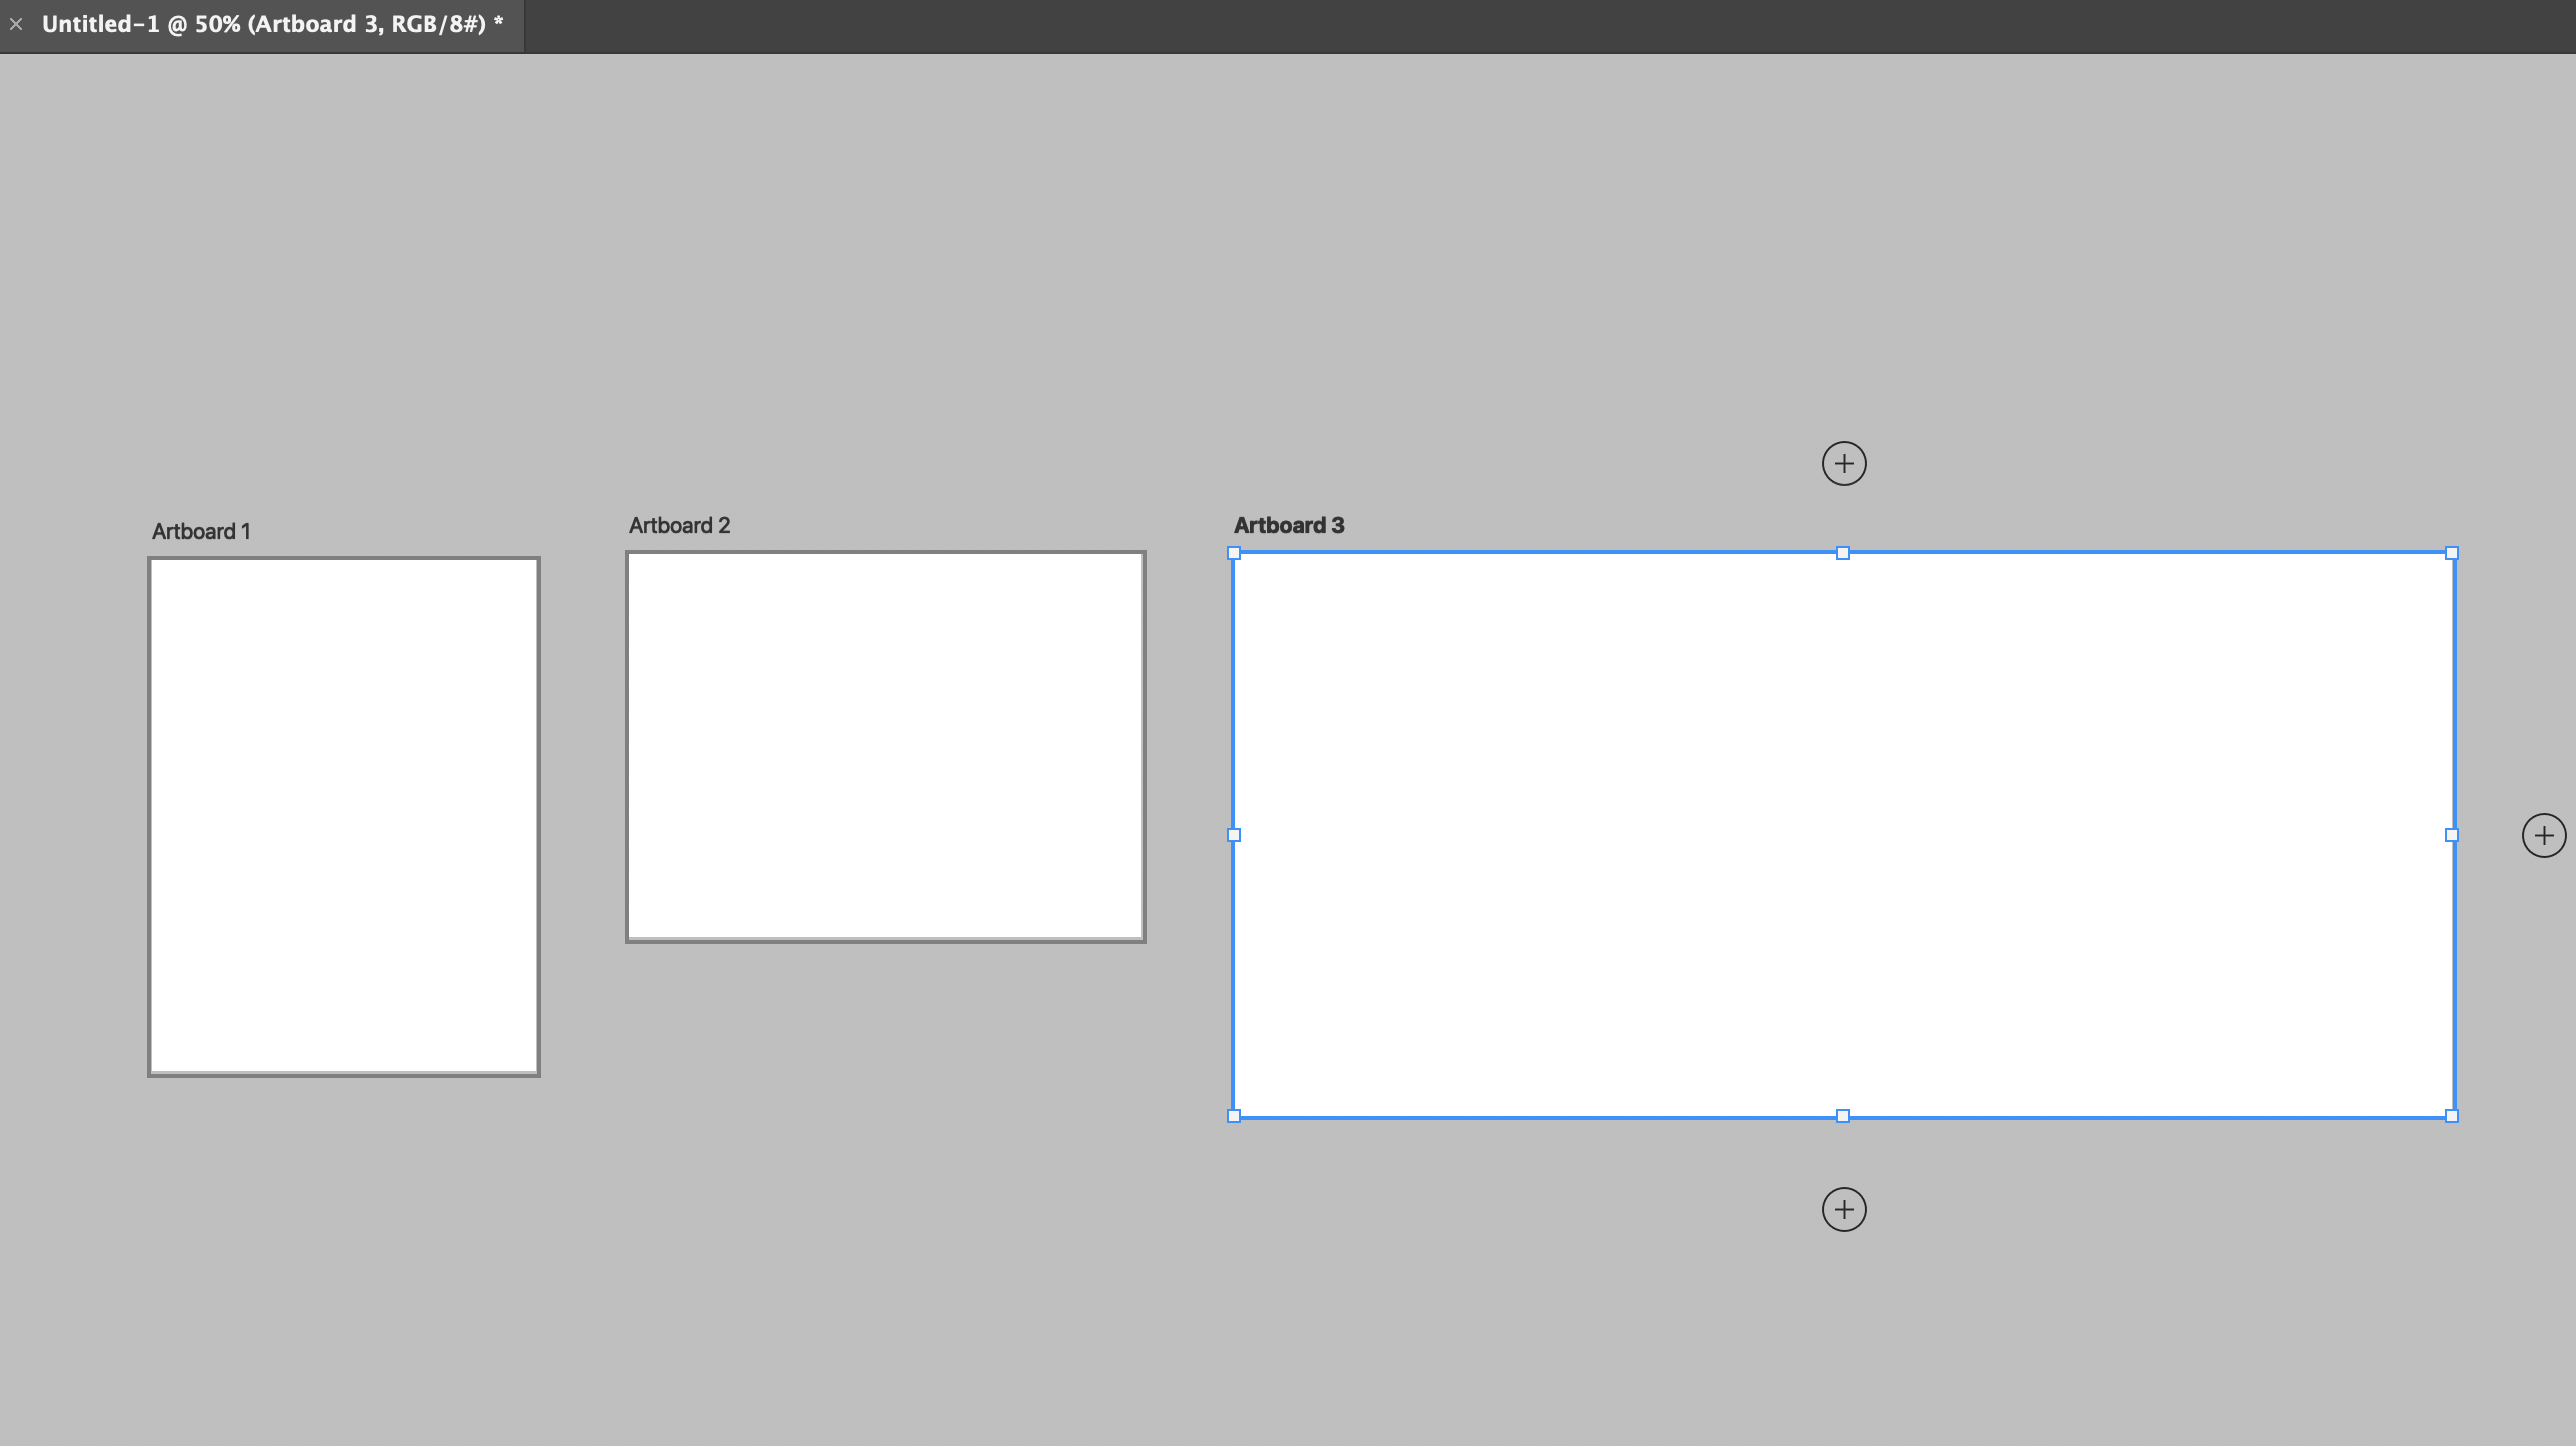Select the Artboard 2 canvas
Viewport: 2576px width, 1446px height.
(885, 746)
